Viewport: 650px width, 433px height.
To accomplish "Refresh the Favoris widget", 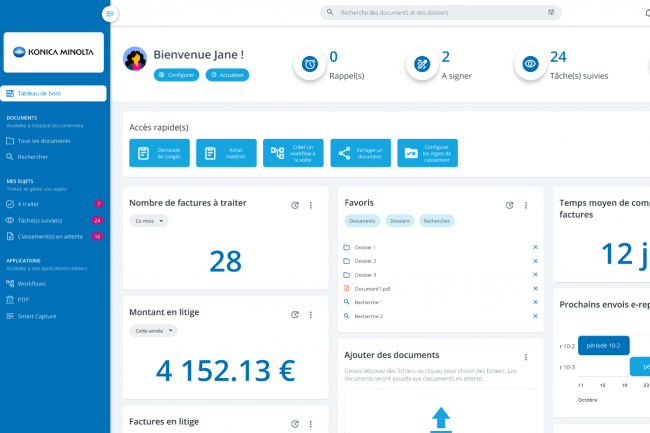I will coord(509,205).
